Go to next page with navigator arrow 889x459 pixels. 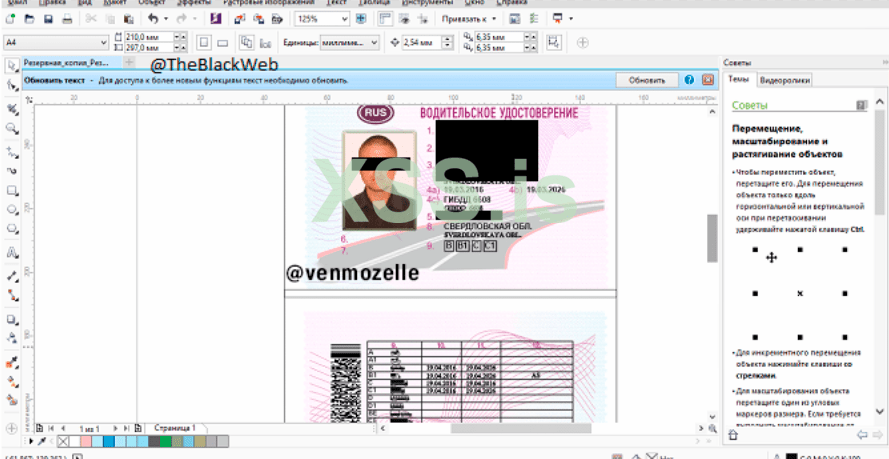[x=115, y=429]
